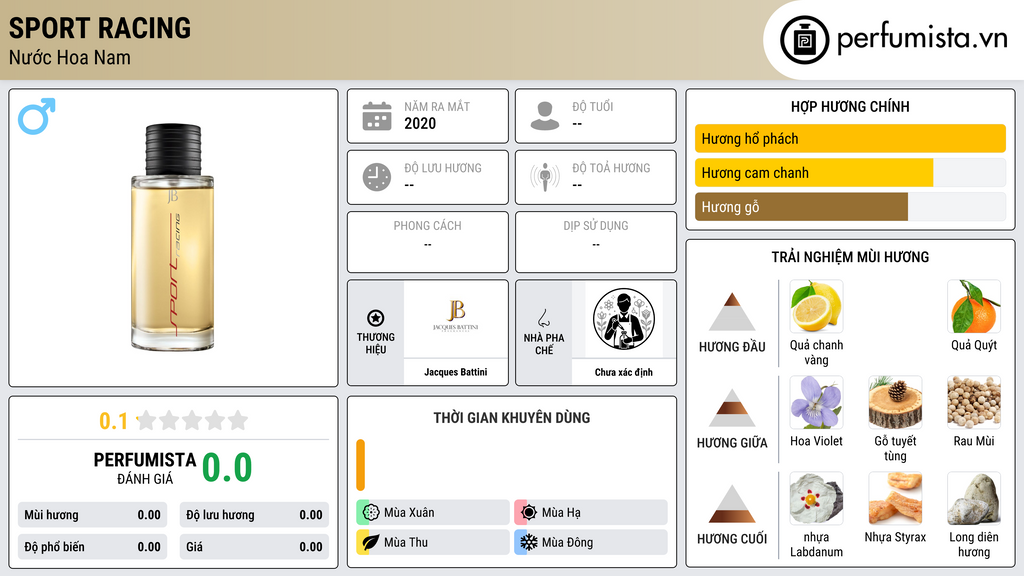The image size is (1024, 576).
Task: Select the Quả Quýt mandarin note image
Action: tap(974, 307)
